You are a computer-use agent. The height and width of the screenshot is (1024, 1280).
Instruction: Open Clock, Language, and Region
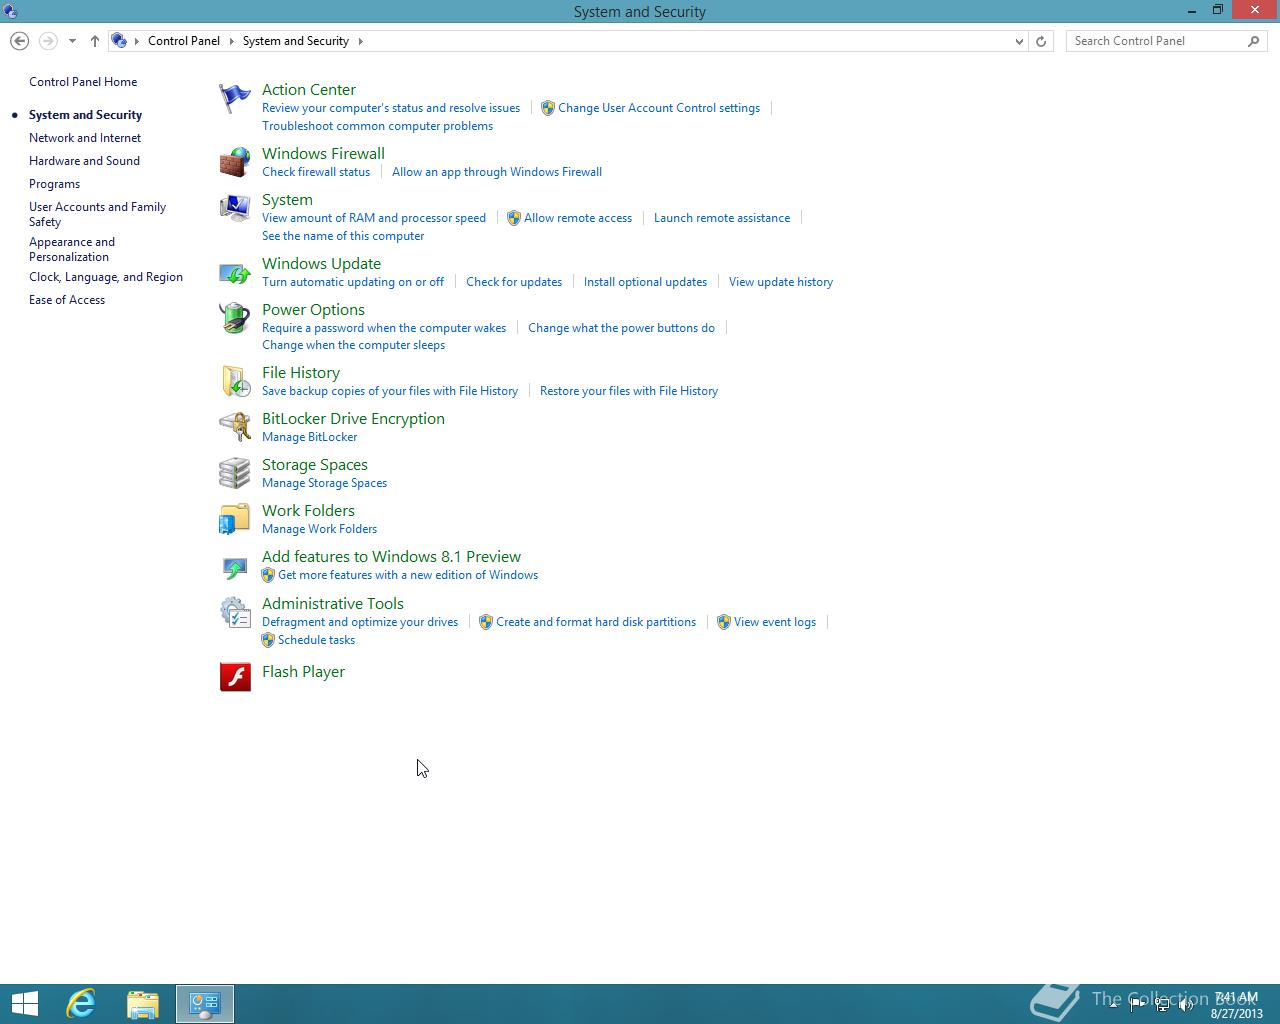click(x=106, y=277)
